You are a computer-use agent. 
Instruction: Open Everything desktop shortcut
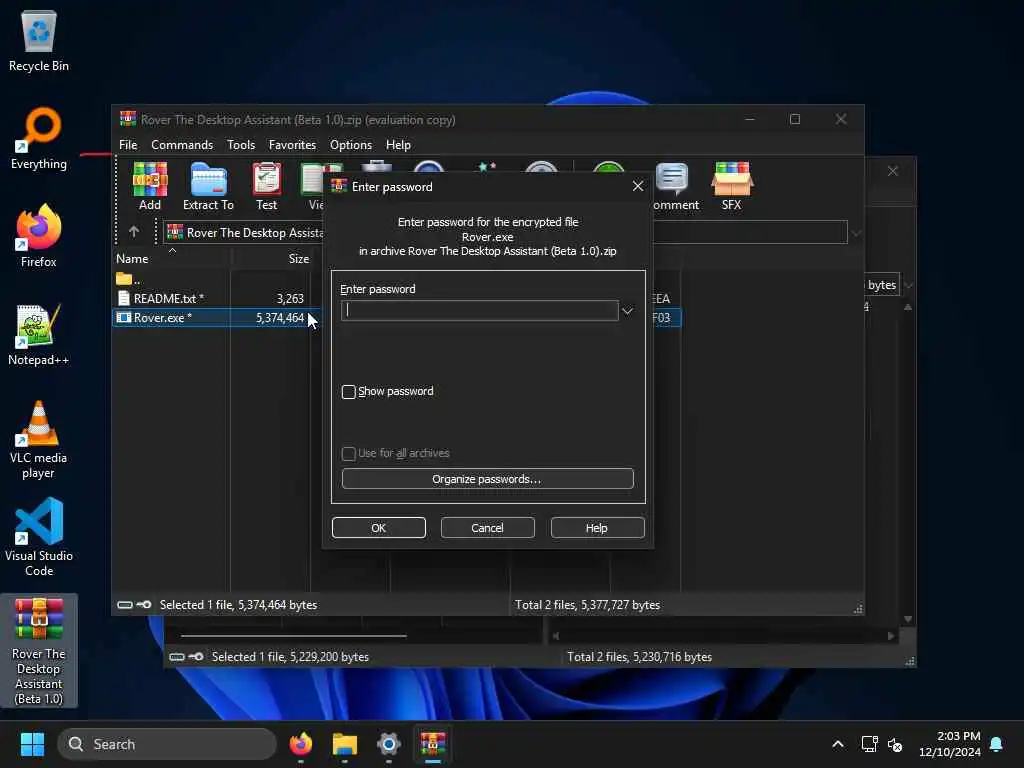(39, 139)
